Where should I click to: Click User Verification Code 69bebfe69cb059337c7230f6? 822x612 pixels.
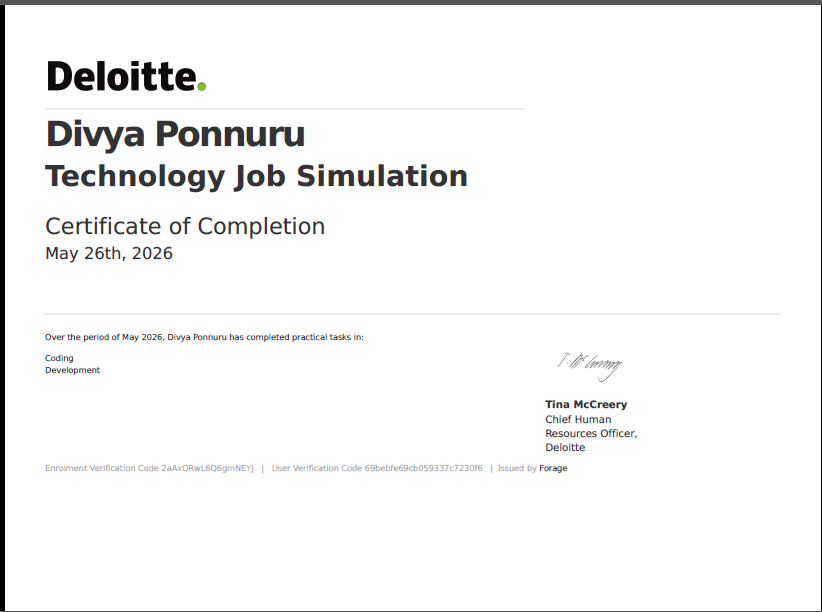[377, 468]
